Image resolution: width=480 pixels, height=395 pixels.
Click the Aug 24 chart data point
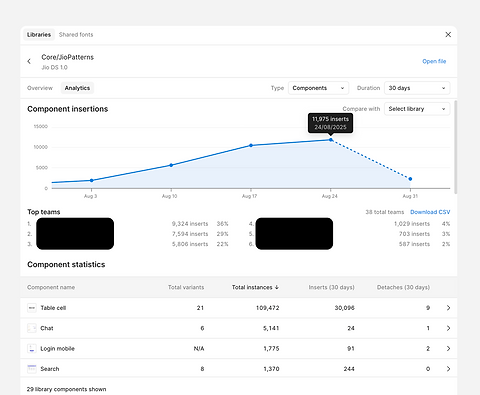[331, 140]
